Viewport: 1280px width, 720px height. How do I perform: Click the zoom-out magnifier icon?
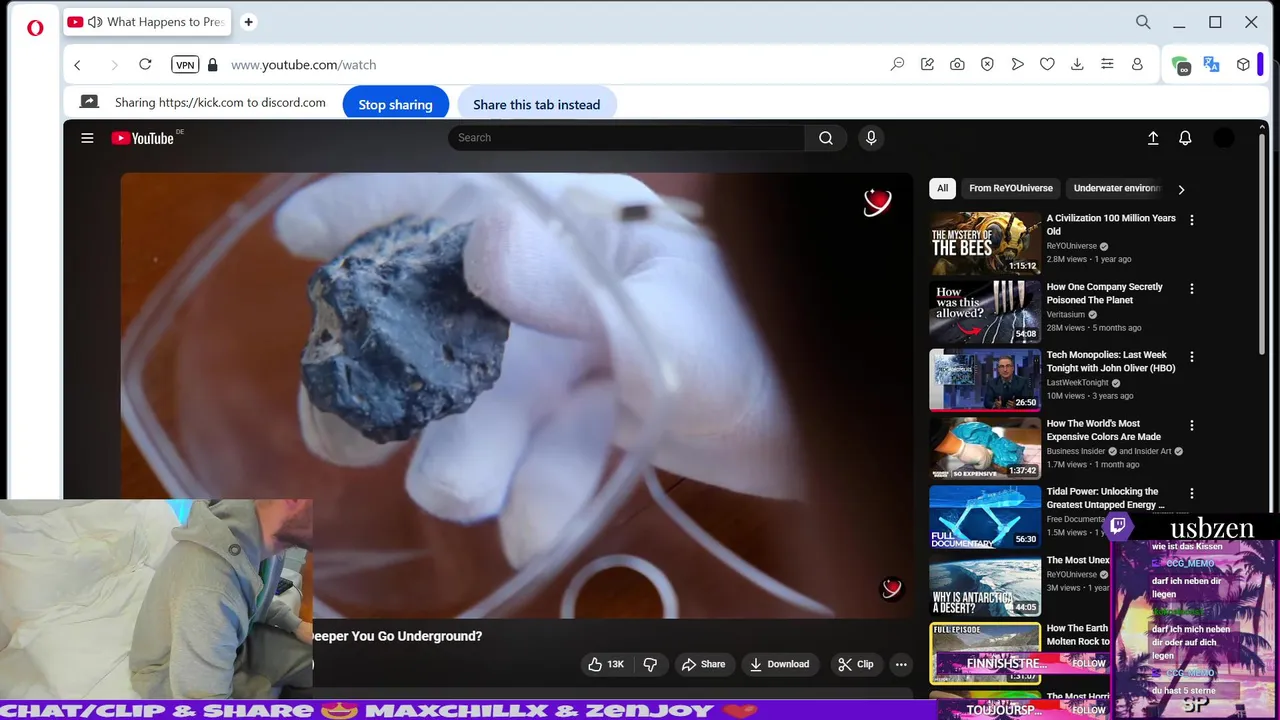tap(897, 64)
